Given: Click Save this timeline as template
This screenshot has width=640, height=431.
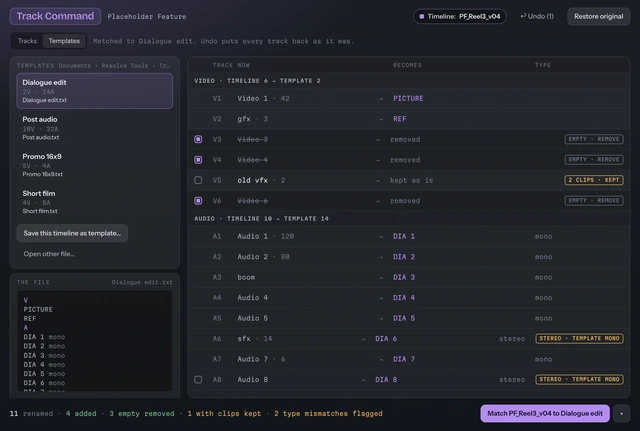Looking at the screenshot, I should coord(72,233).
